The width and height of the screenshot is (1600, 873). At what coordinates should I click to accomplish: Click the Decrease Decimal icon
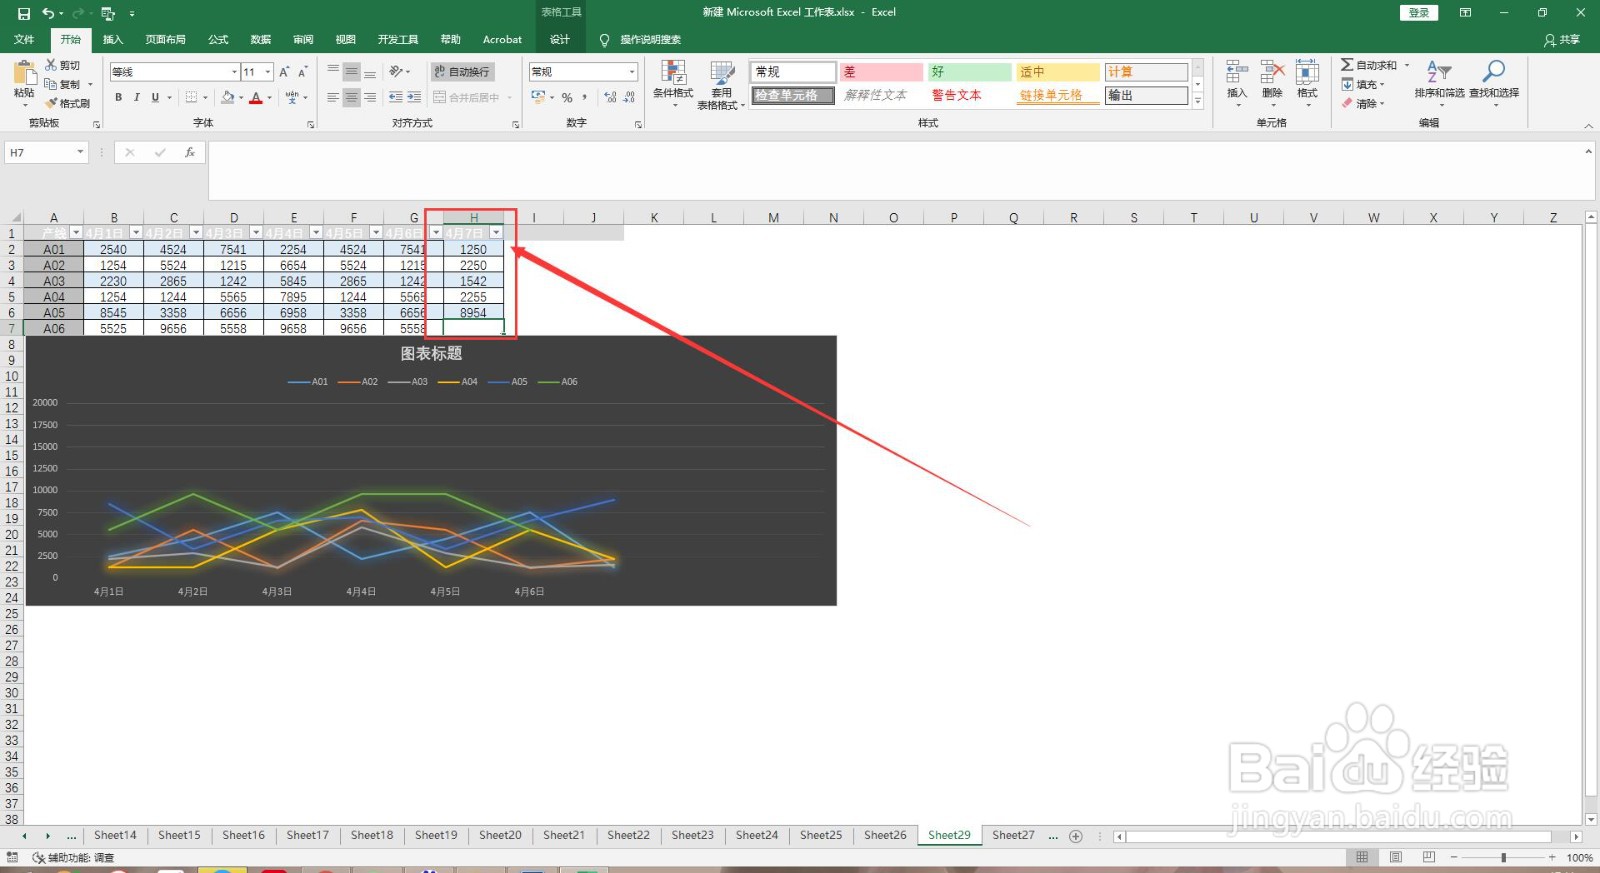pos(629,97)
